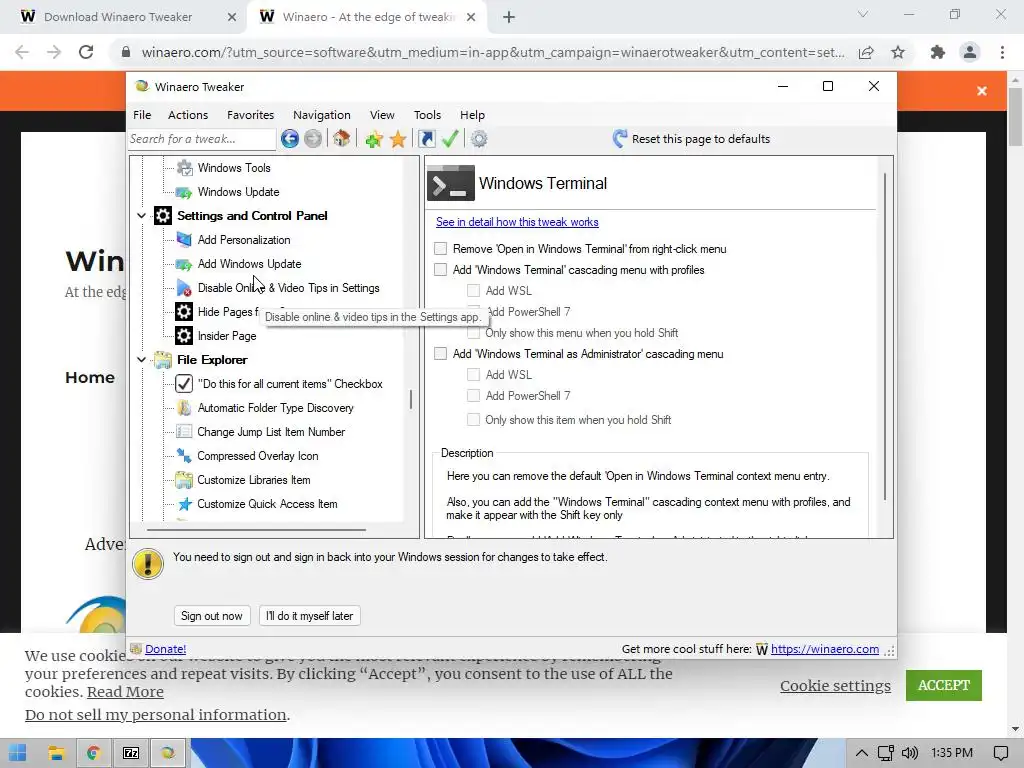Click the Customize Quick Access star icon
Screen dimensions: 1024x768
185,504
